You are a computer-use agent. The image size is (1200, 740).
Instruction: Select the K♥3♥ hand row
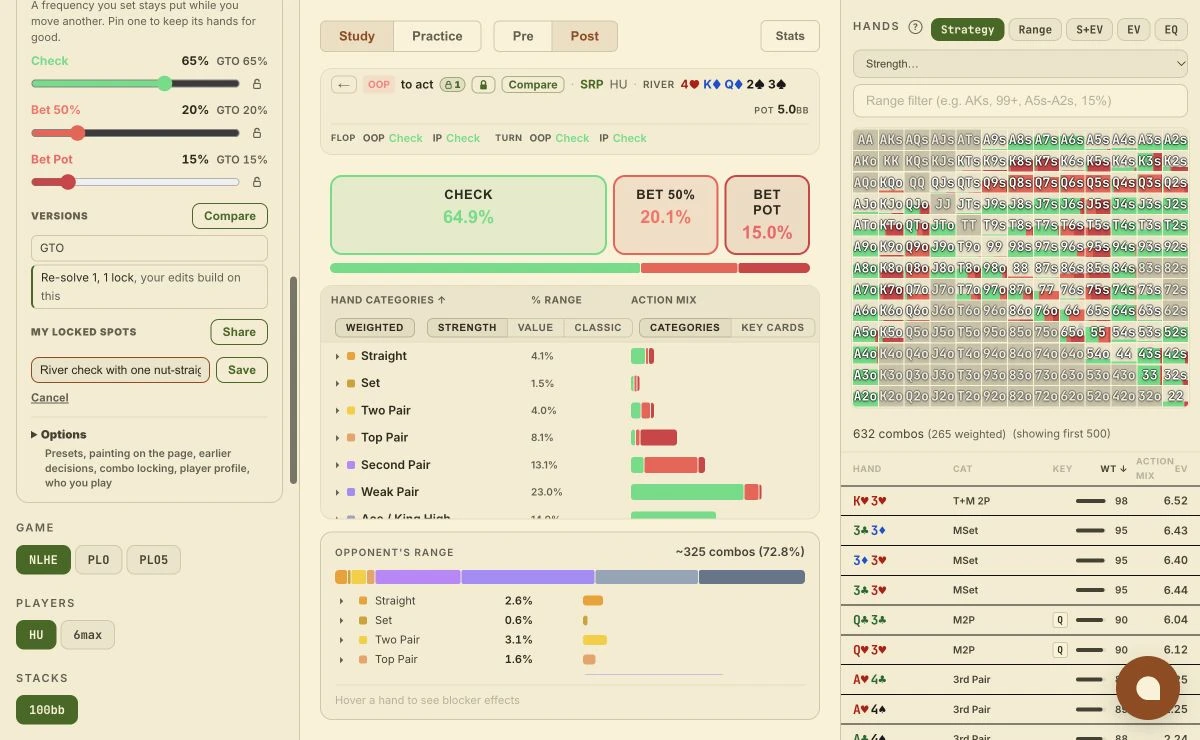[1020, 501]
